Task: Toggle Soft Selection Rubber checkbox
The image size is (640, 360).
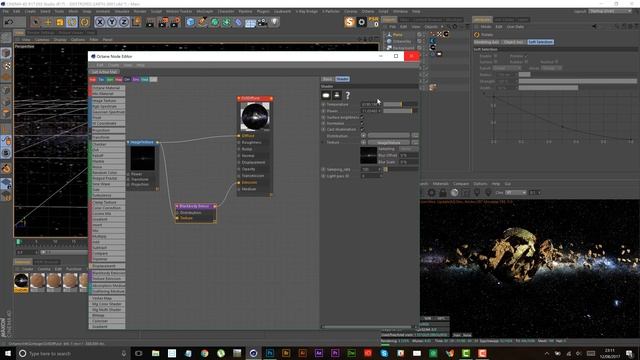Action: click(525, 62)
